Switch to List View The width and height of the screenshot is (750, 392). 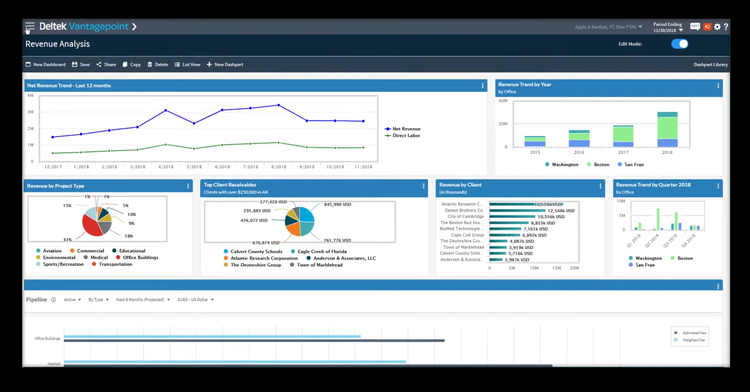tap(188, 65)
